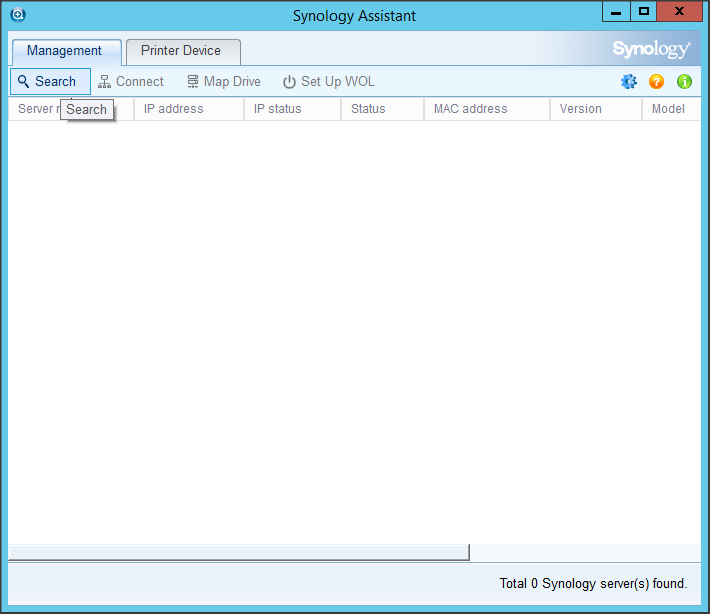Show info via the green info icon

click(684, 82)
